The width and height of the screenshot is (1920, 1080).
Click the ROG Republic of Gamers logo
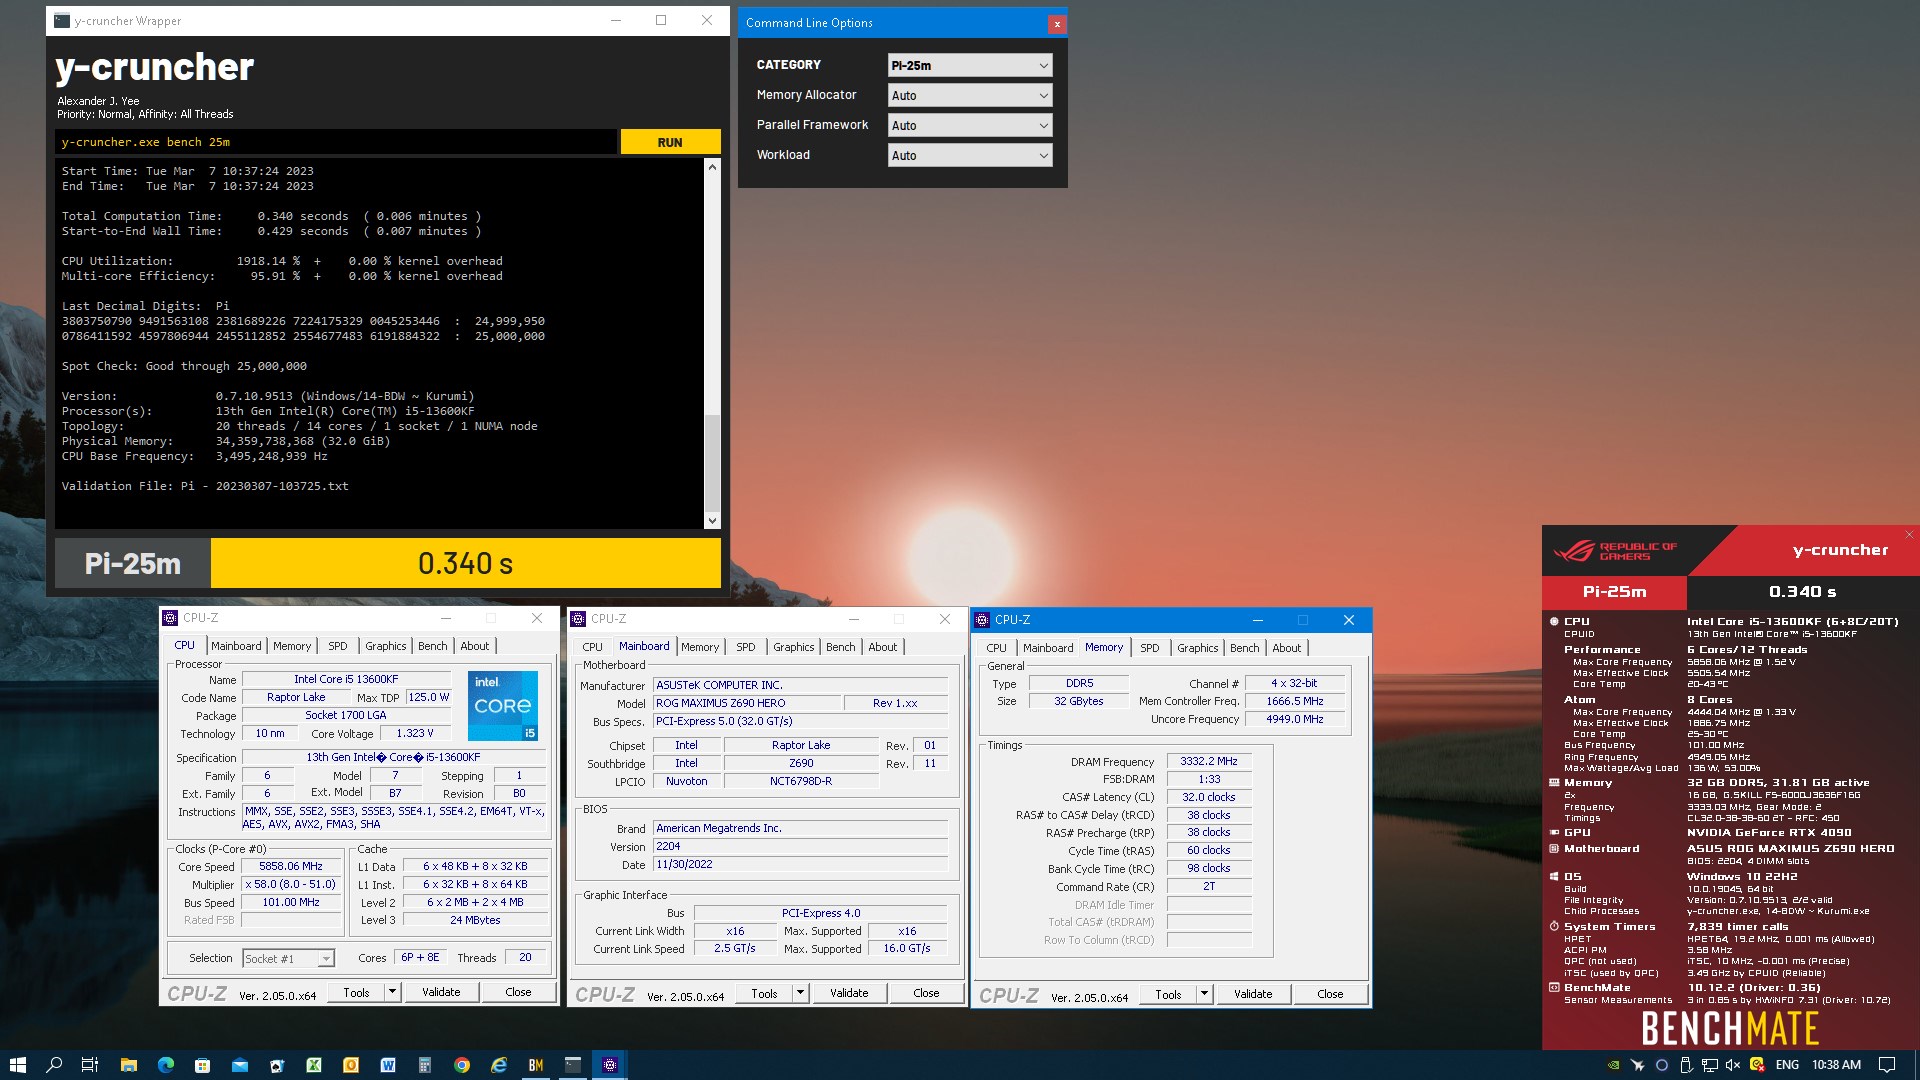pos(1614,551)
